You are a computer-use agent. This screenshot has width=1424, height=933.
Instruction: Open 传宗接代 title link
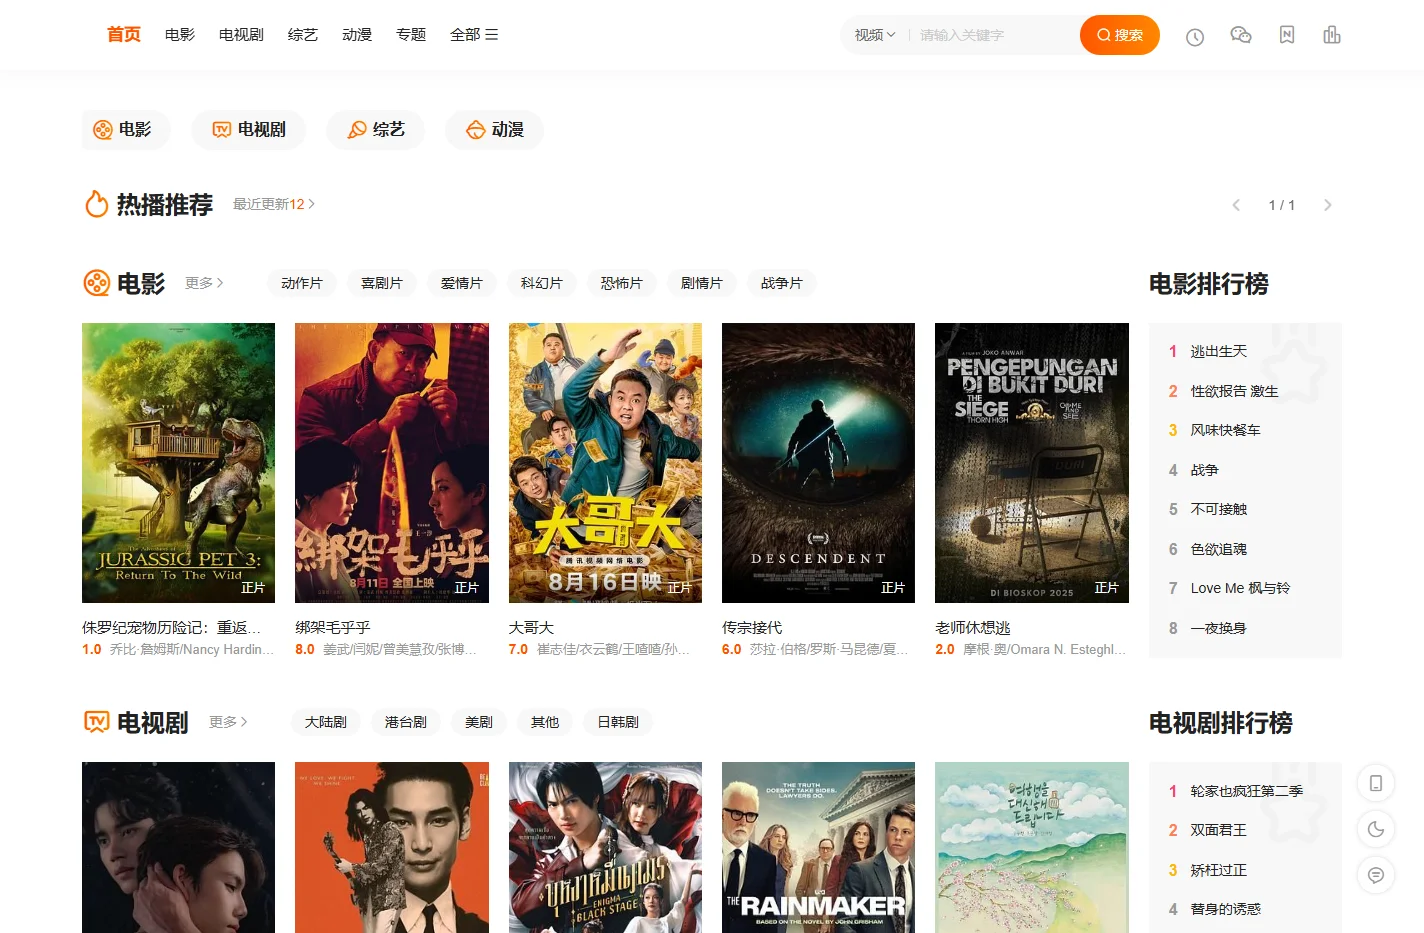click(x=752, y=628)
